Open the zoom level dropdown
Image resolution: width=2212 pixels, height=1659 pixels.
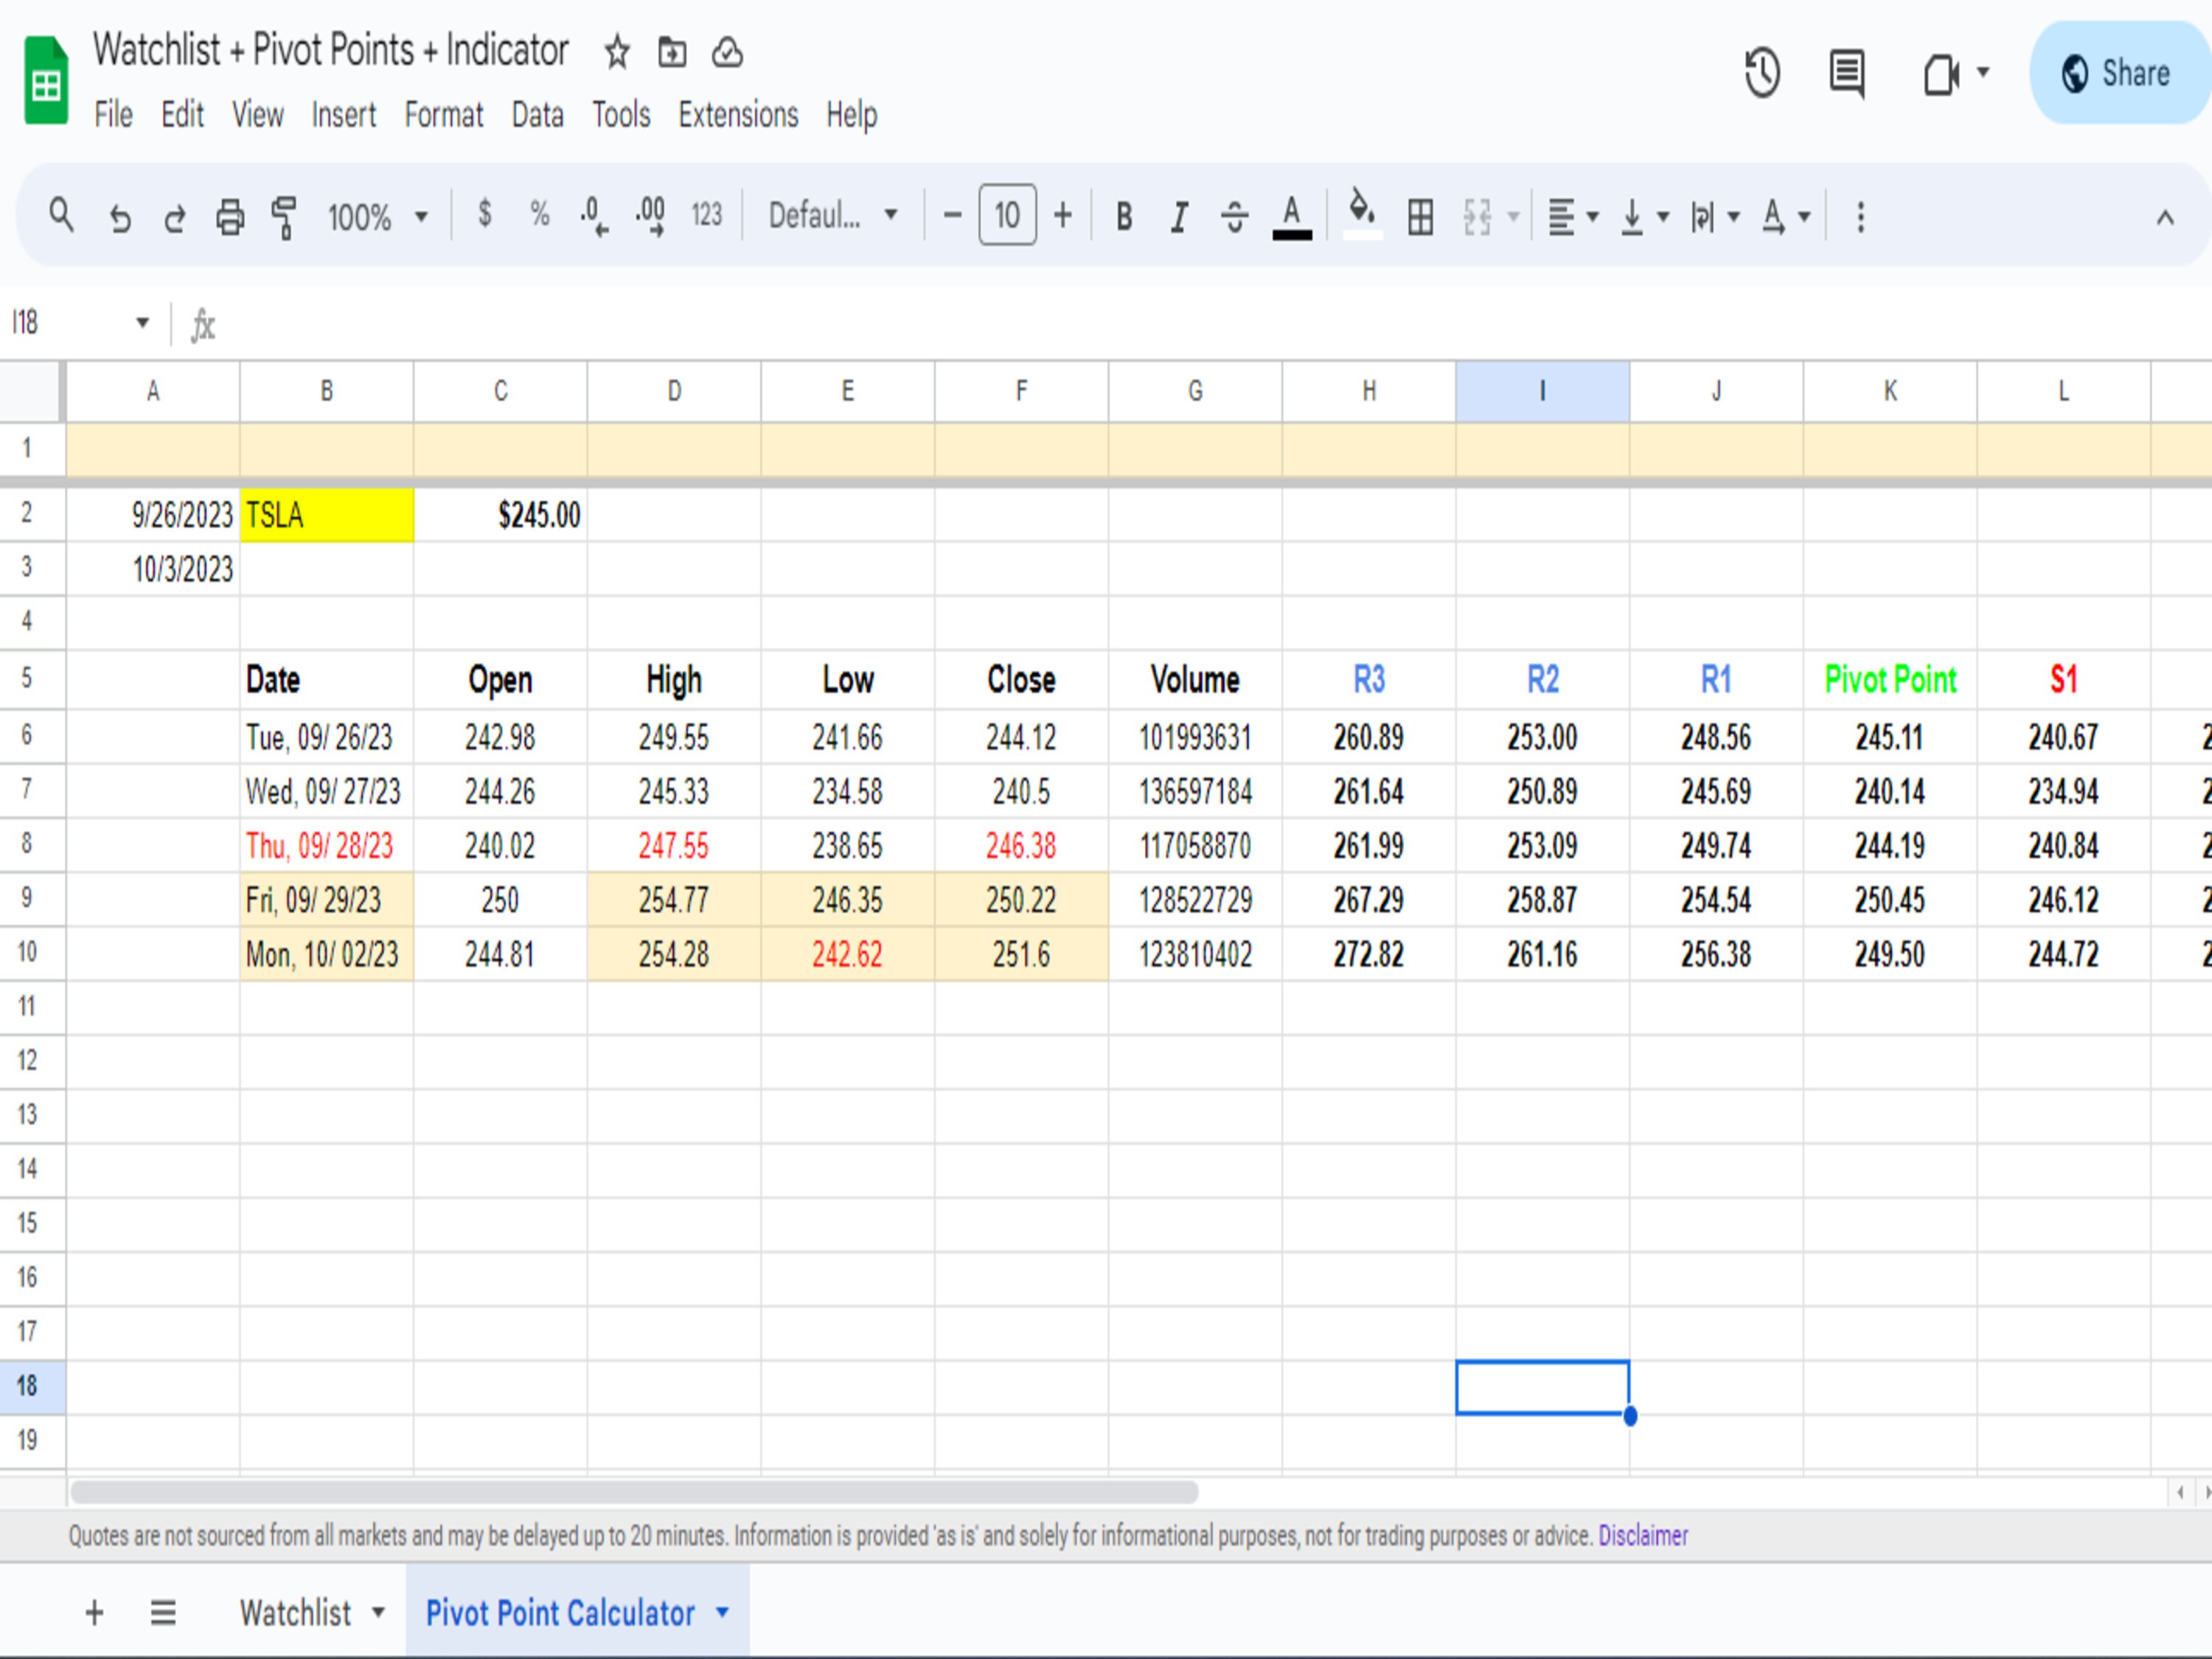(x=378, y=215)
